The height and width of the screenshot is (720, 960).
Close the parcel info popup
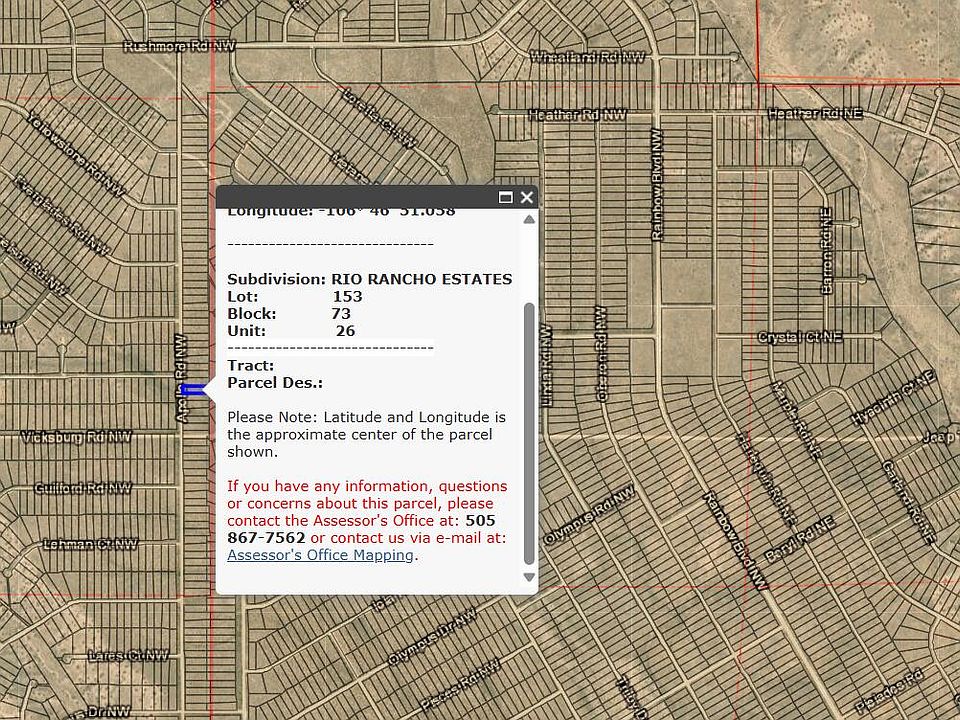point(527,198)
